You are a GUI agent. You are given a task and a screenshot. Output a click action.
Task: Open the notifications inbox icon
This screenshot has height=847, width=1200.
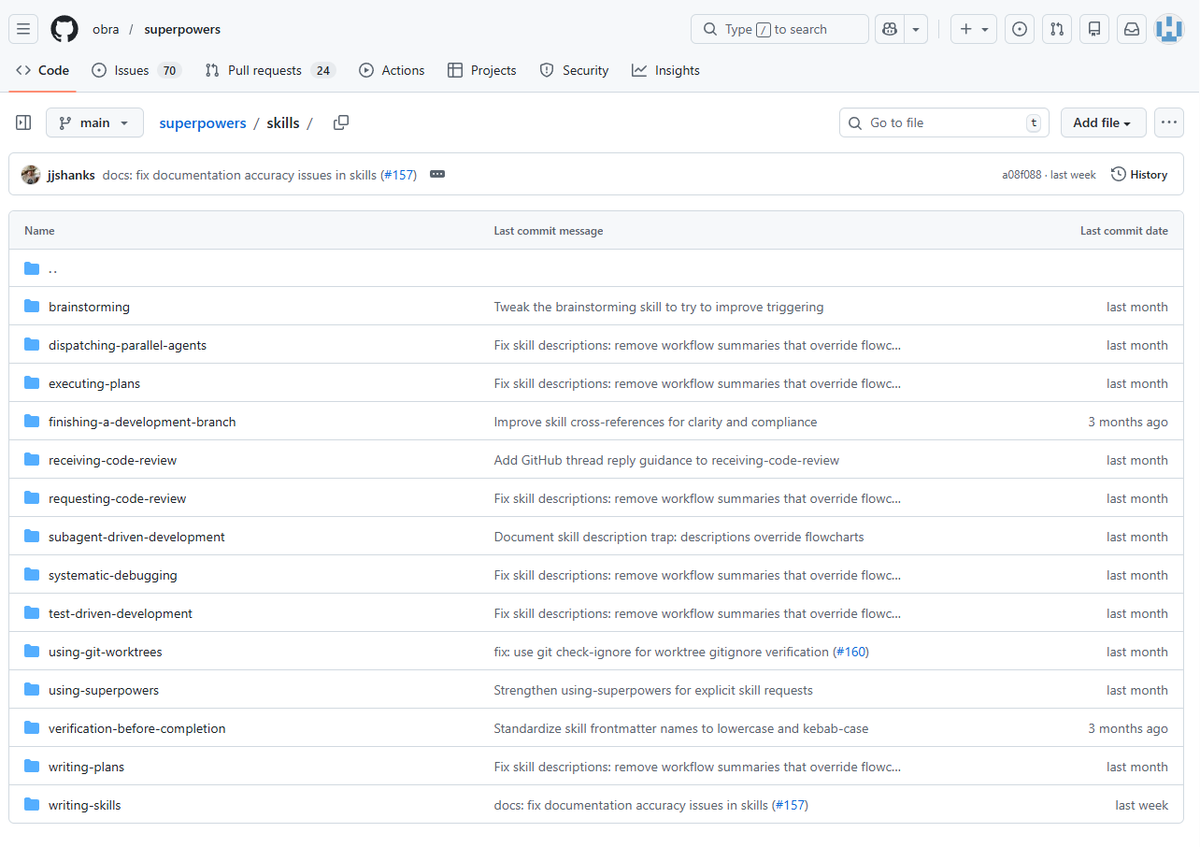(x=1131, y=29)
